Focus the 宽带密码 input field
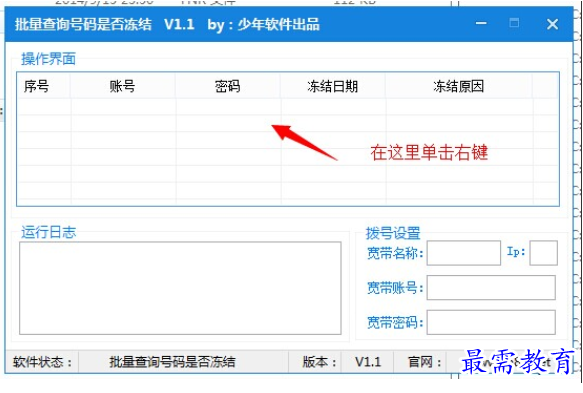The width and height of the screenshot is (583, 393). (x=491, y=322)
